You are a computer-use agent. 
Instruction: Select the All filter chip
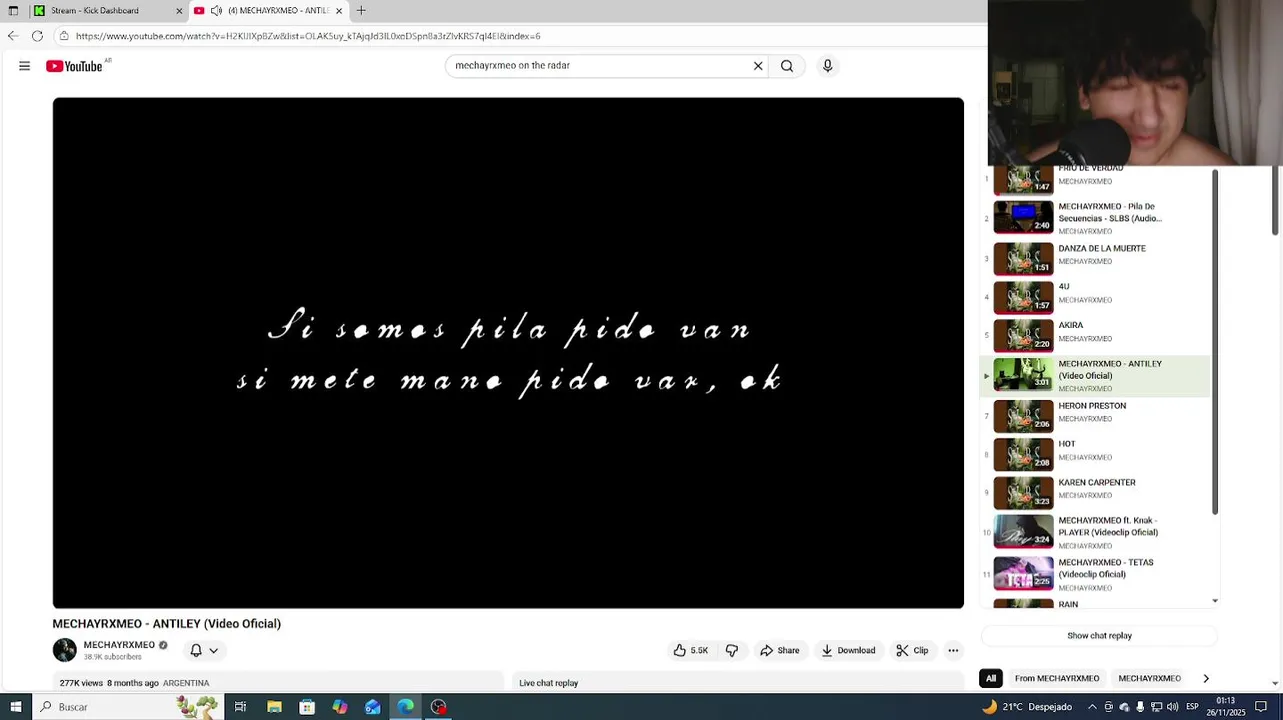991,678
